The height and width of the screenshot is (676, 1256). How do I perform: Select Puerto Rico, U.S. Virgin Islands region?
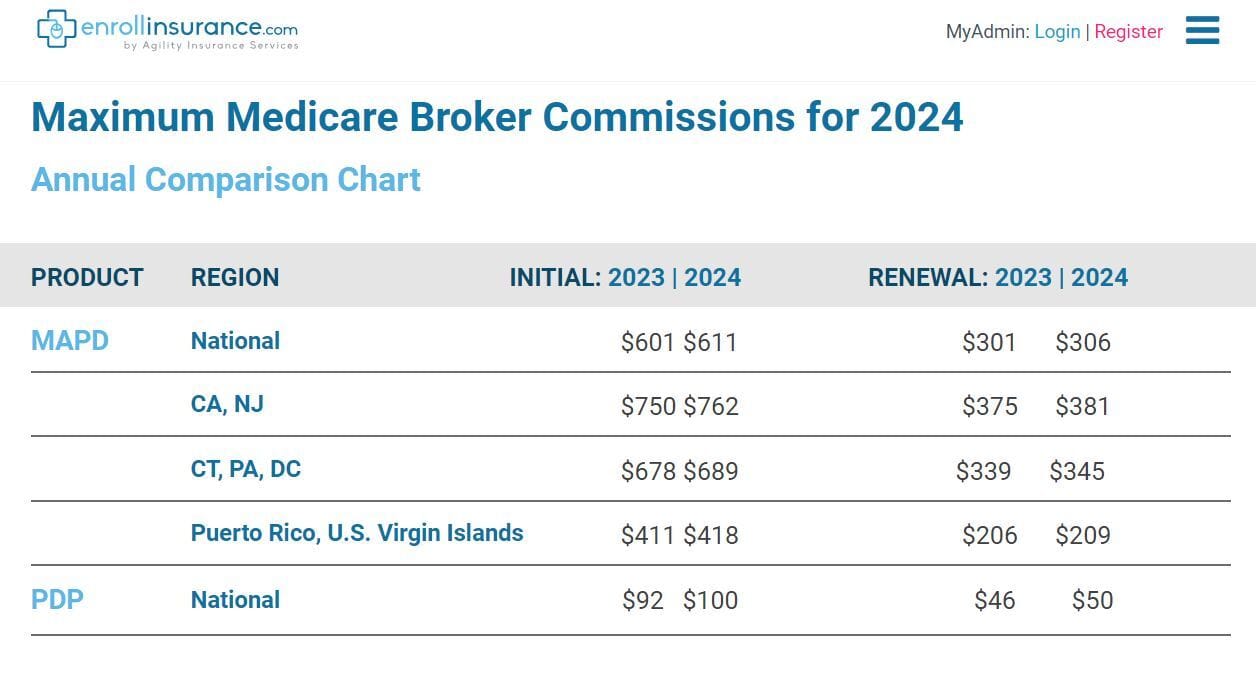click(357, 533)
